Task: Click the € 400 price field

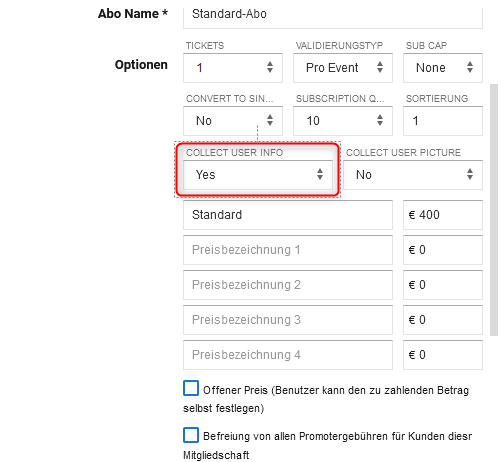Action: [443, 215]
